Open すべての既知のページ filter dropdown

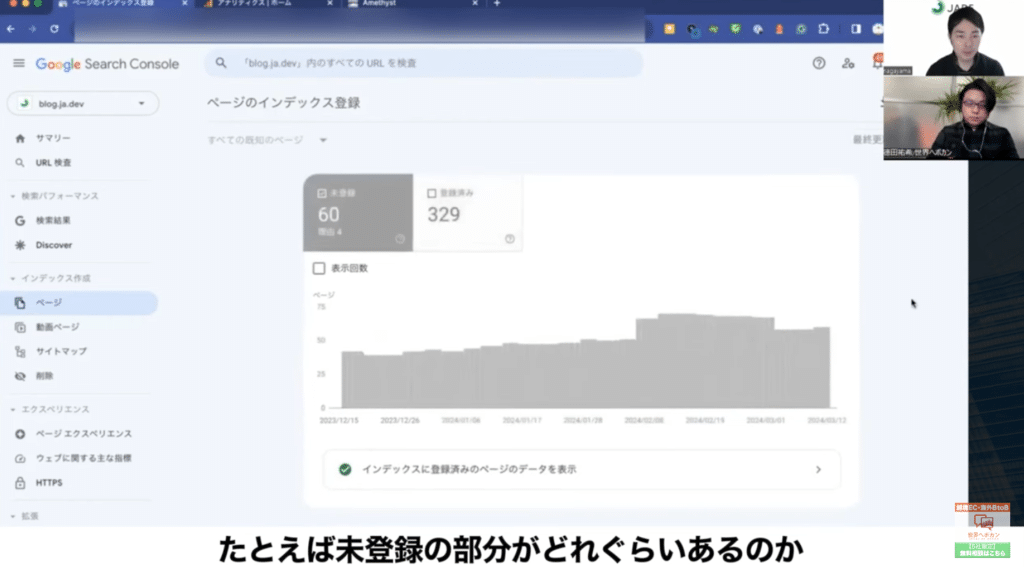[x=267, y=140]
